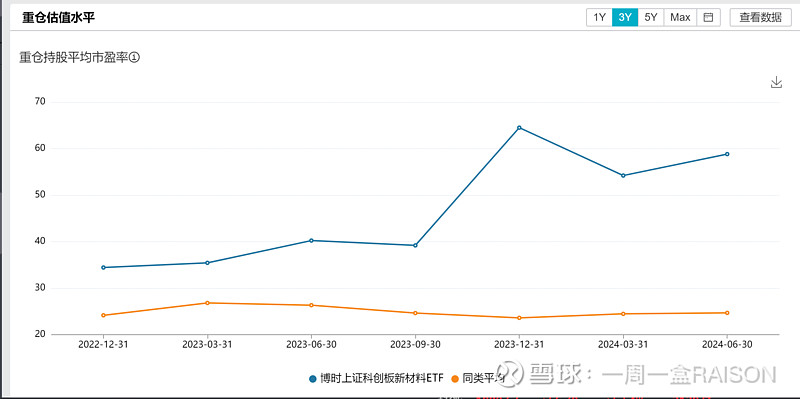Click the y-axis value 60
The image size is (800, 399).
[40, 148]
